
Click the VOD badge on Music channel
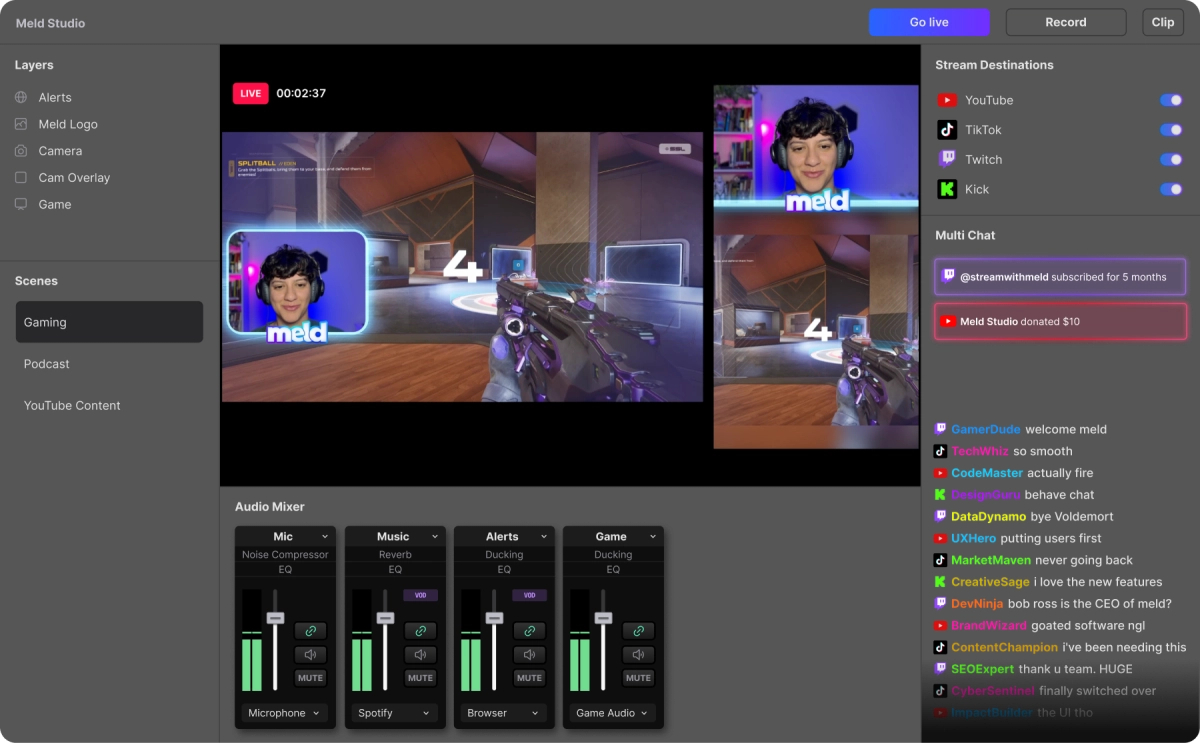420,595
